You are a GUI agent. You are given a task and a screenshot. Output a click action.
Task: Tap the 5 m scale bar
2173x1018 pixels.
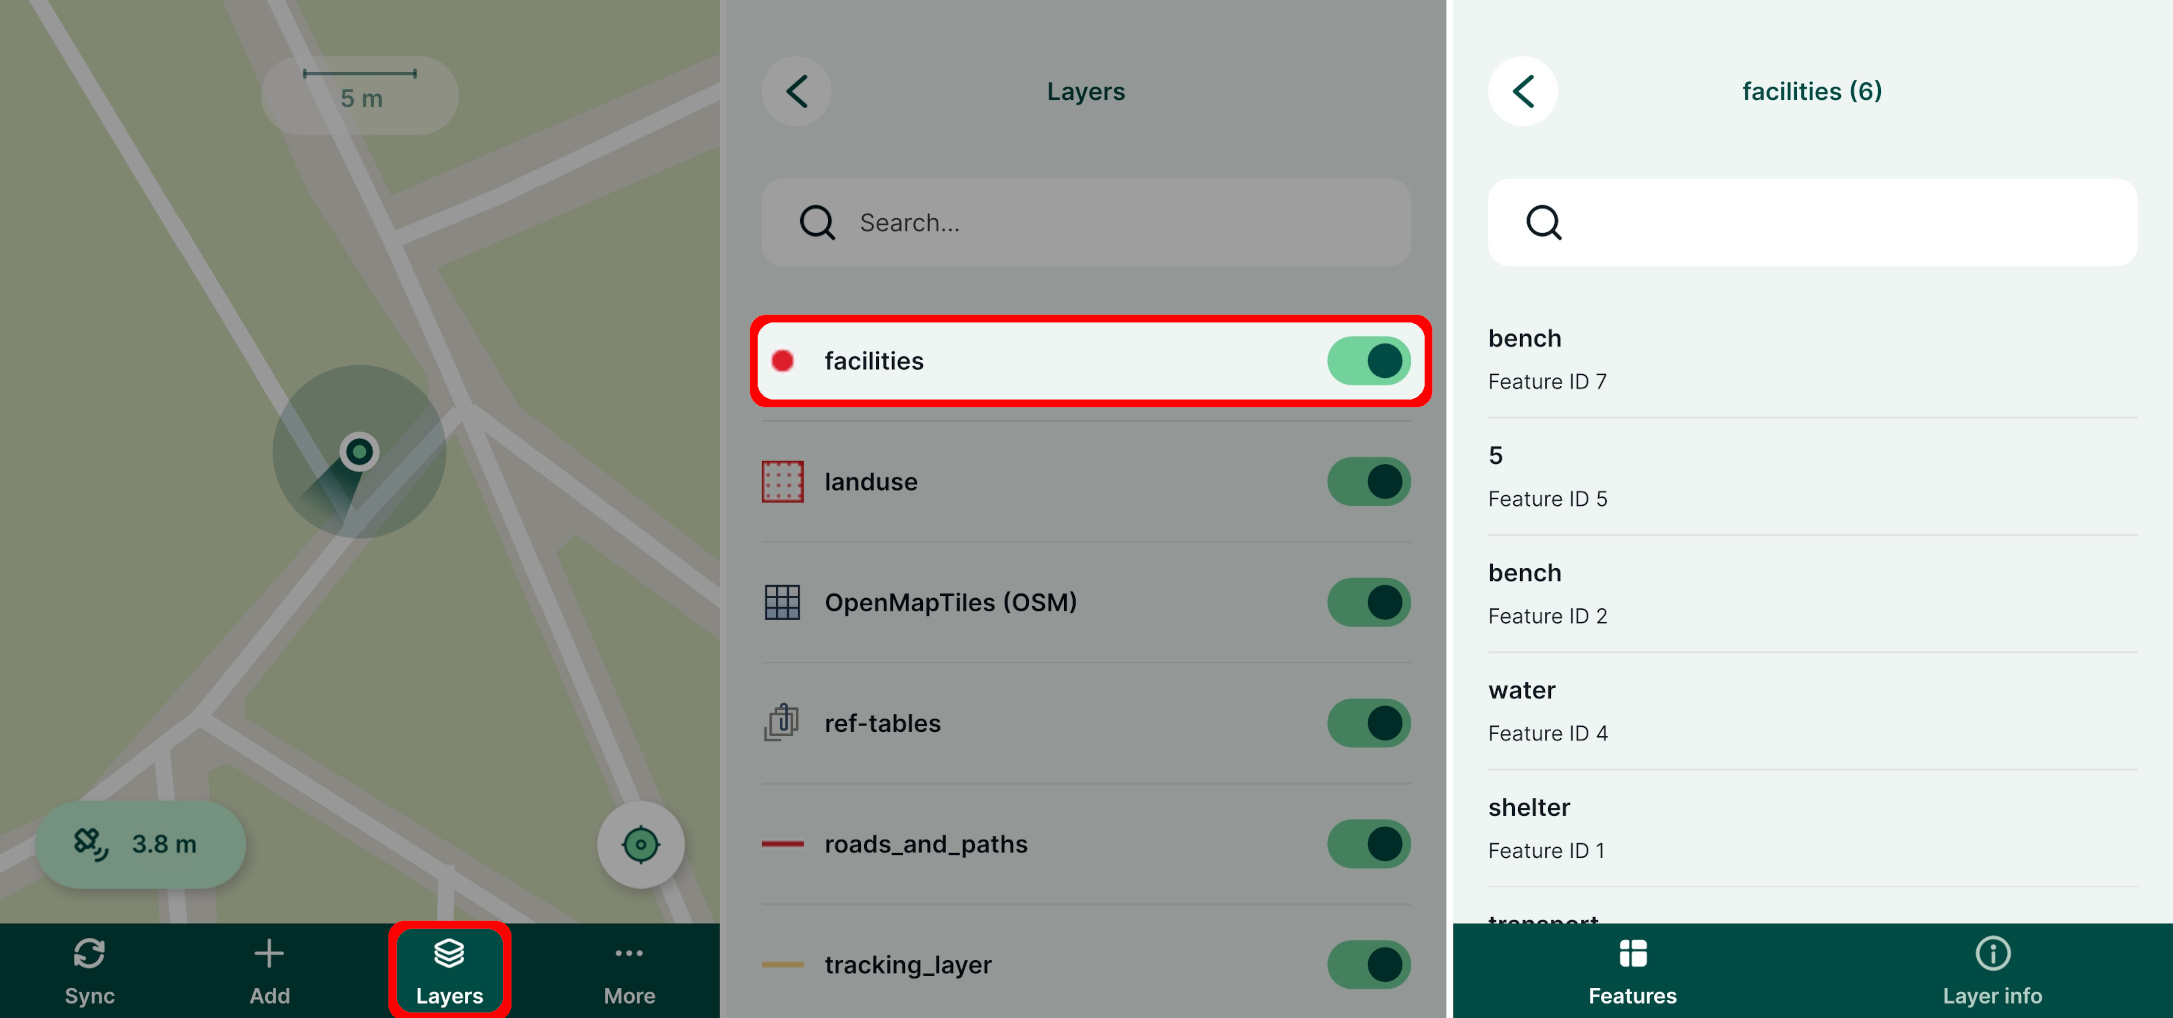[x=360, y=95]
